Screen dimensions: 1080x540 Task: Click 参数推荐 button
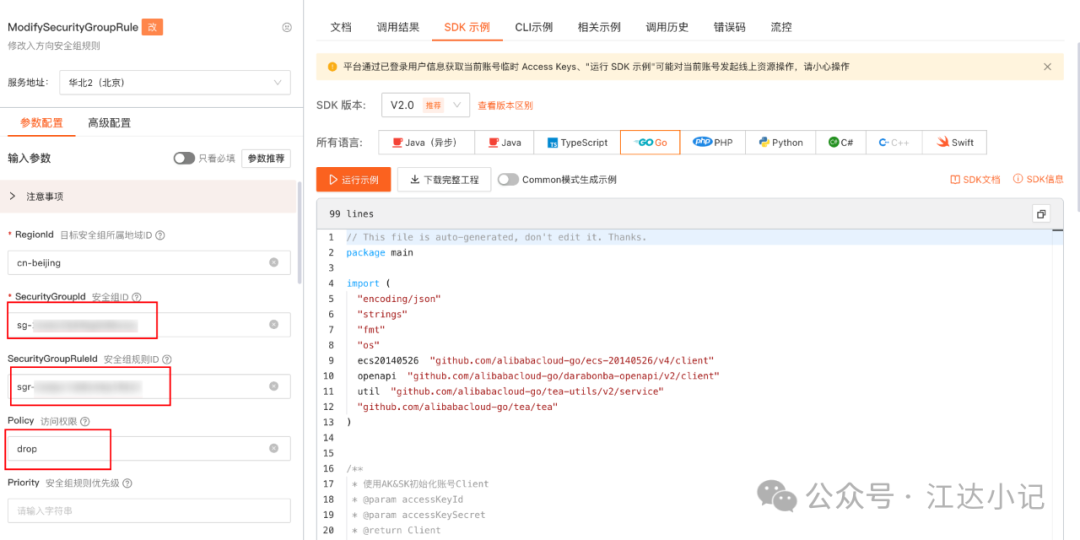pos(266,158)
